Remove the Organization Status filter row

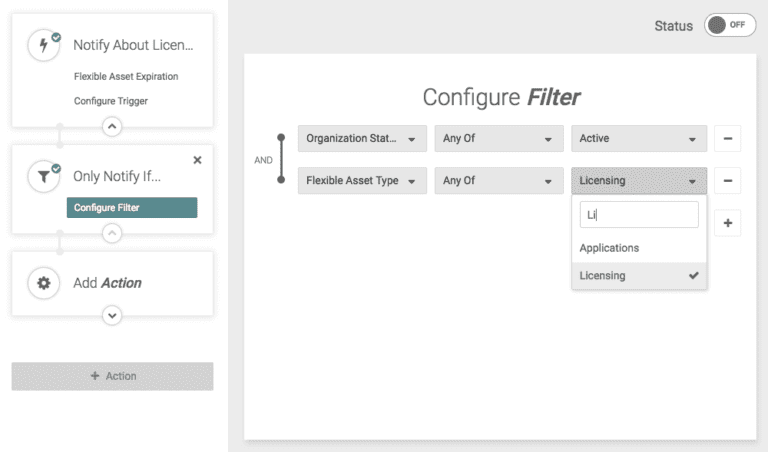(727, 139)
